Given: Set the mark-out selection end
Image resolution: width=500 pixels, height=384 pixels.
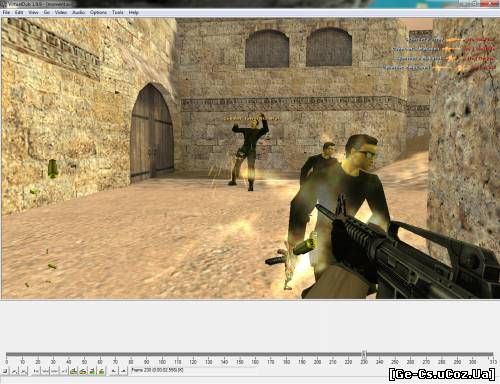Looking at the screenshot, I should coord(123,371).
